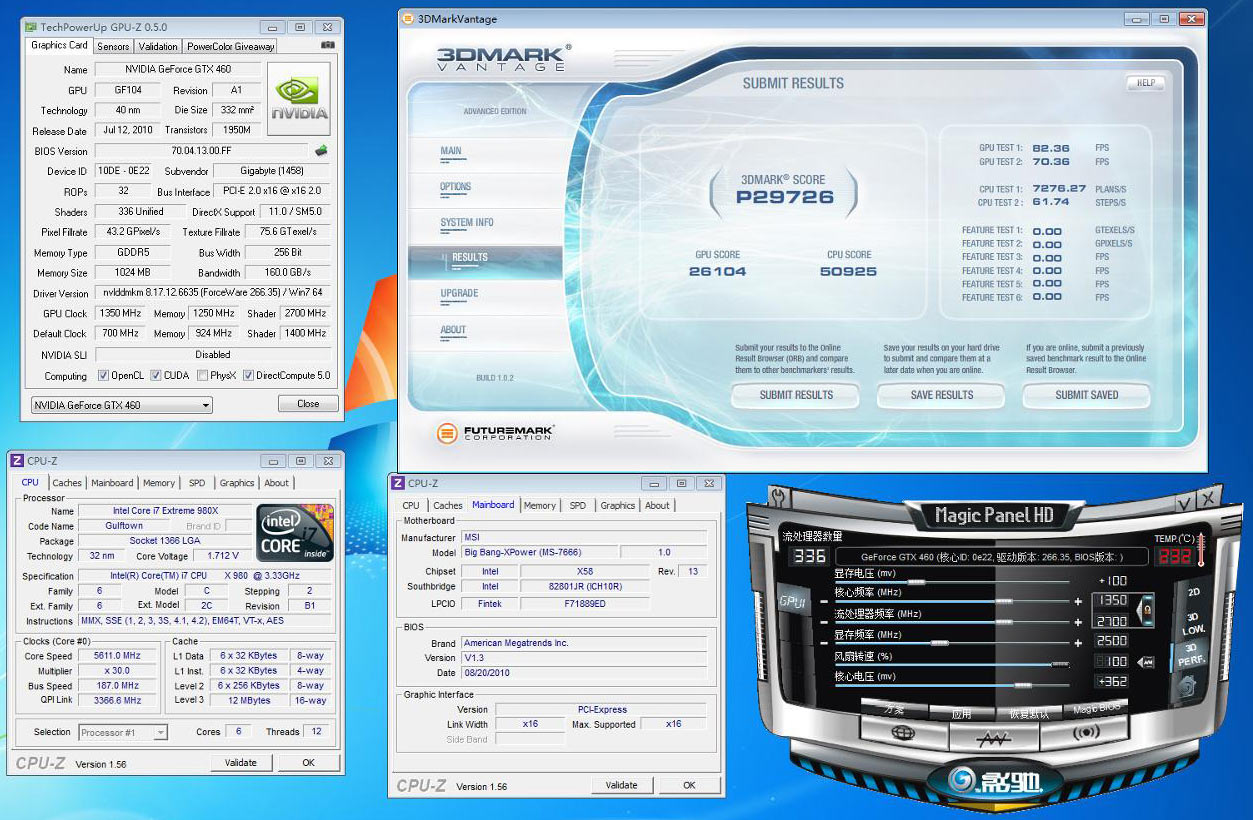Click the GPU1 selector in Magic Panel
The width and height of the screenshot is (1253, 820).
coord(792,601)
